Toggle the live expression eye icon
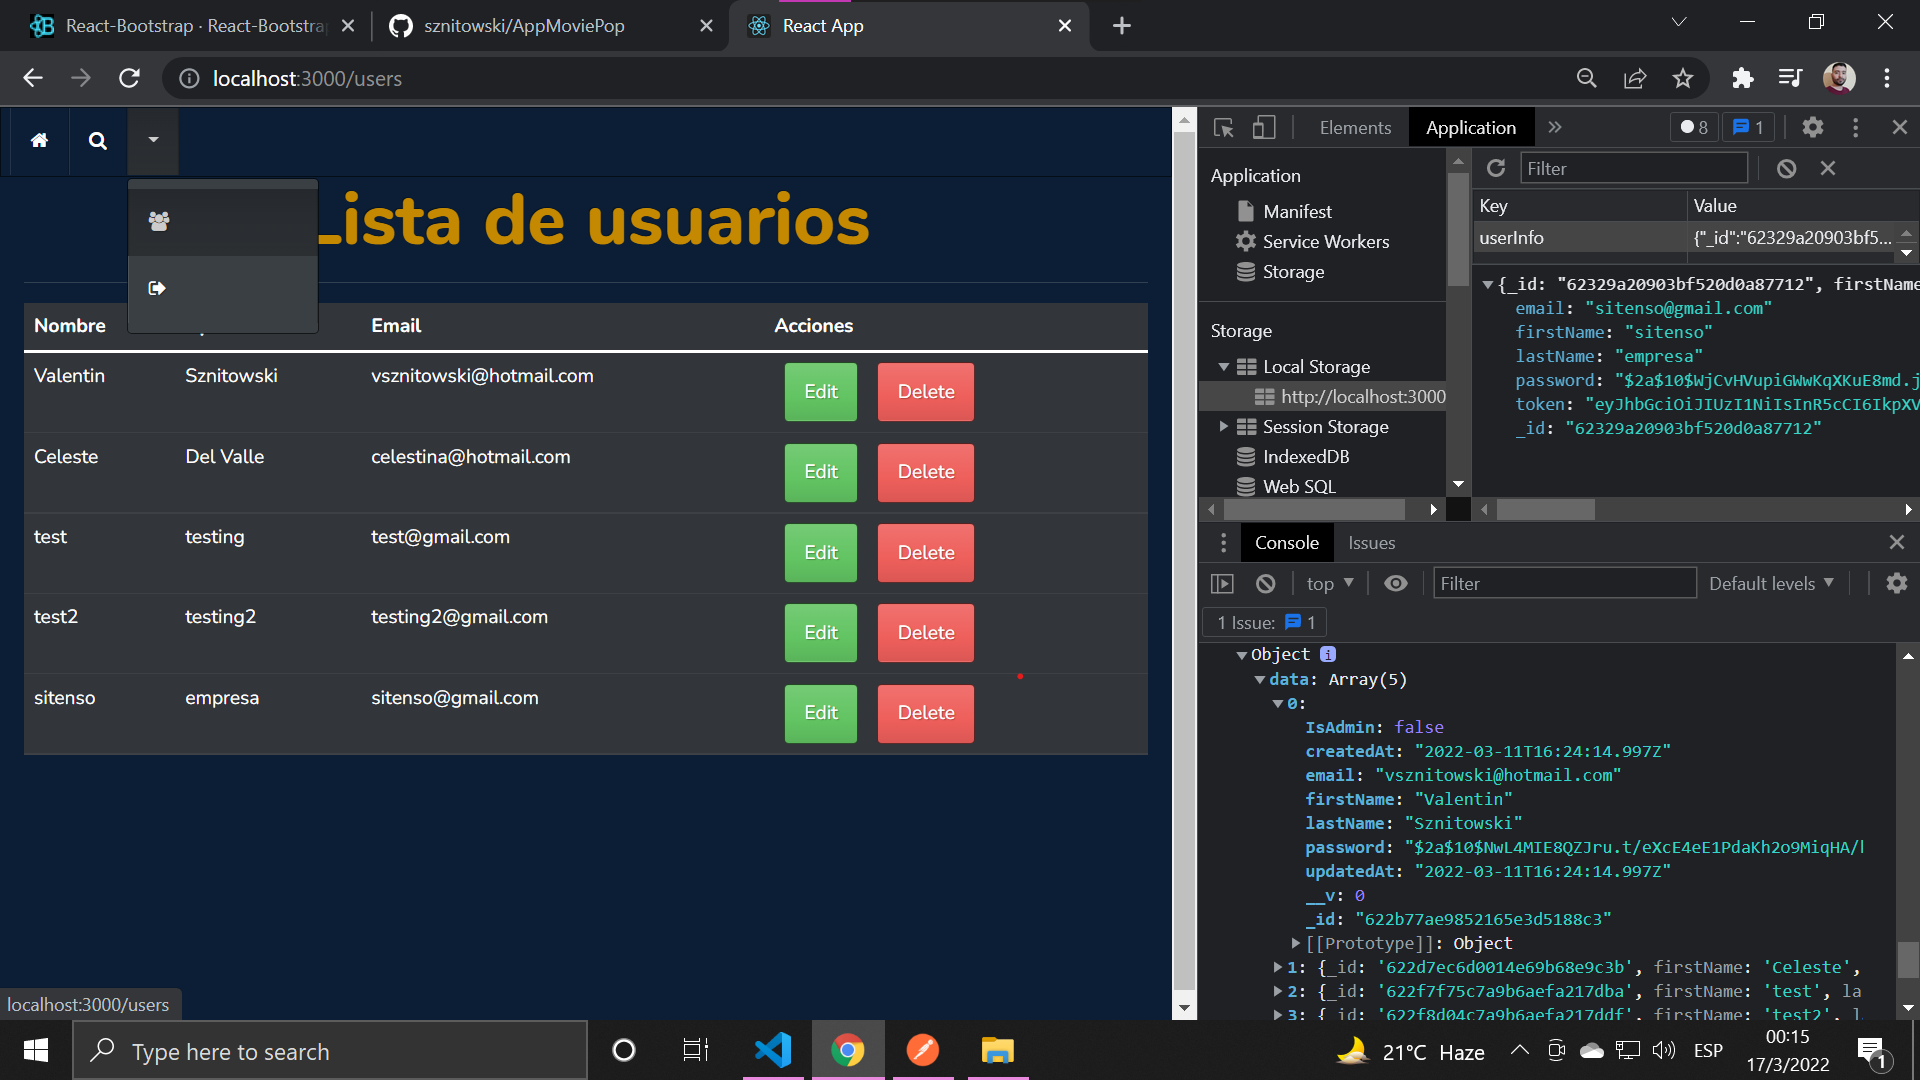Image resolution: width=1920 pixels, height=1080 pixels. [1395, 583]
